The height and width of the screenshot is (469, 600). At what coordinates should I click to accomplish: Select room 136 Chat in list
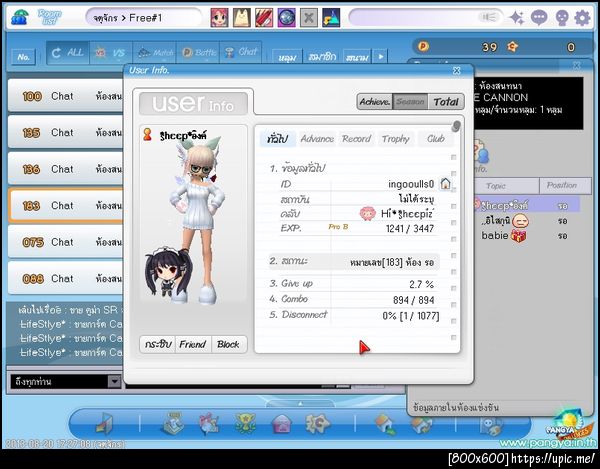click(x=65, y=169)
